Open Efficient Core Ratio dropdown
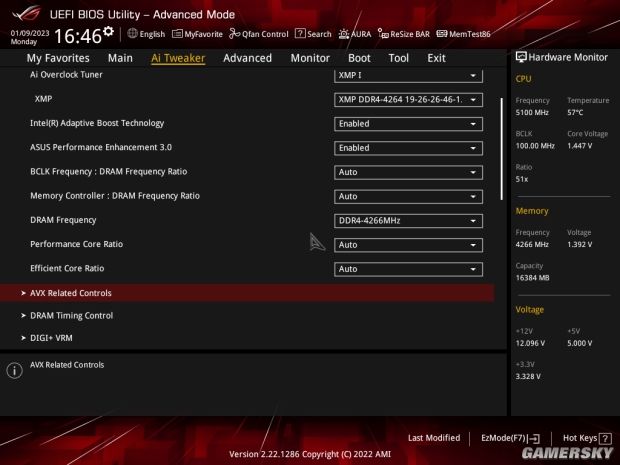The image size is (620, 465). (408, 269)
